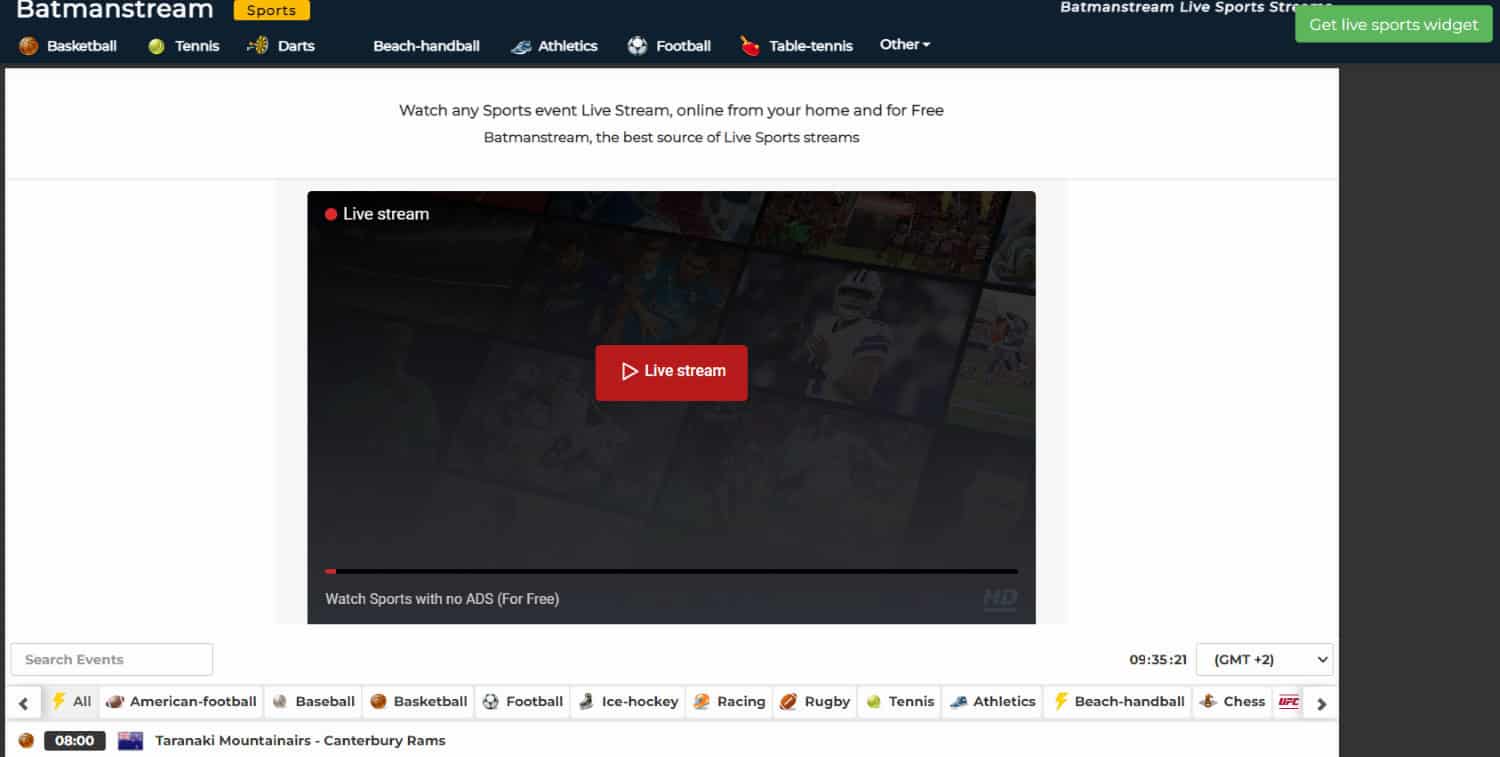
Task: Open the Taranaki Mountainairs - Canterbury Rams event
Action: point(300,741)
